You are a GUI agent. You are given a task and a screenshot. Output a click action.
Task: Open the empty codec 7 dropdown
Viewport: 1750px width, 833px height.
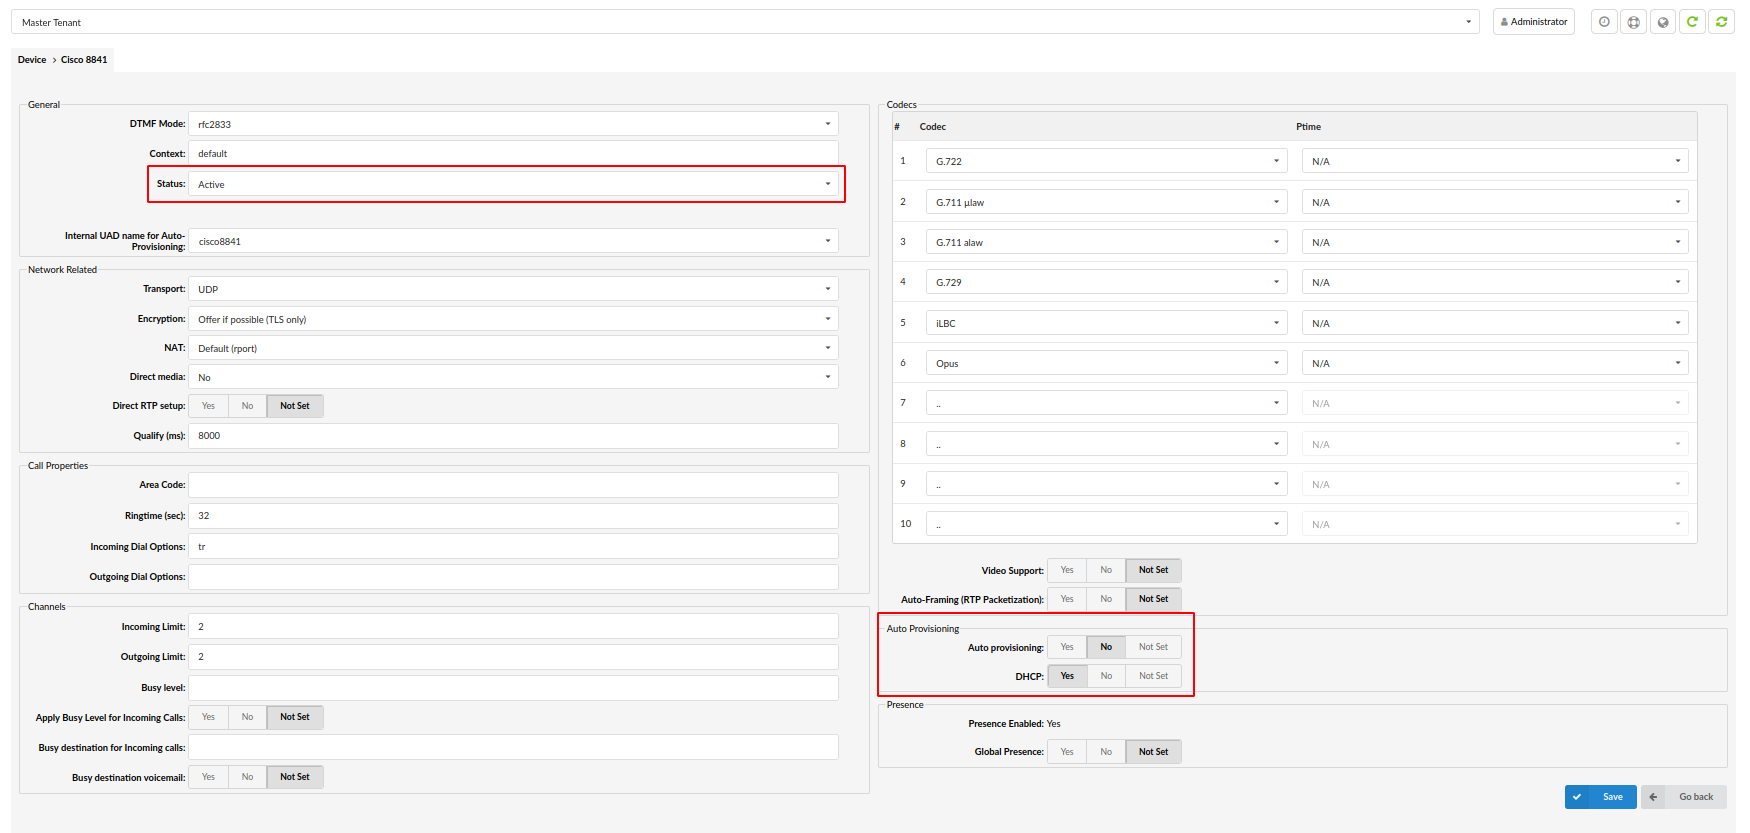(x=1106, y=403)
